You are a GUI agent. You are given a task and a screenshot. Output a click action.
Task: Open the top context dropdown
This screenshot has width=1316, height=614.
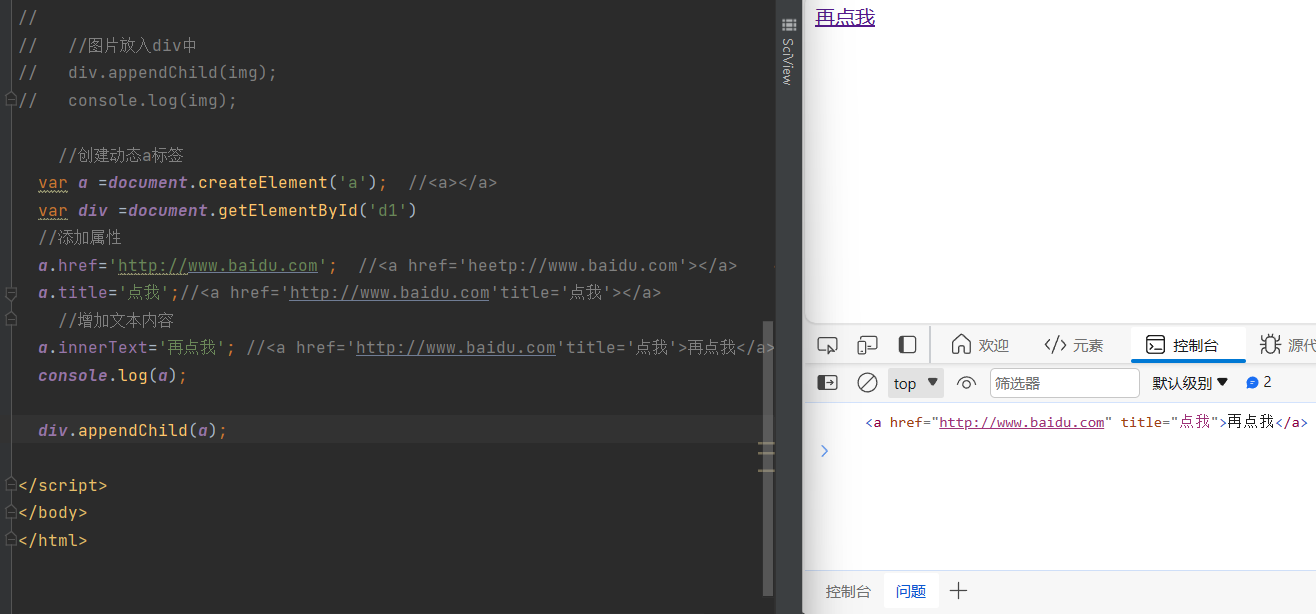[x=915, y=383]
